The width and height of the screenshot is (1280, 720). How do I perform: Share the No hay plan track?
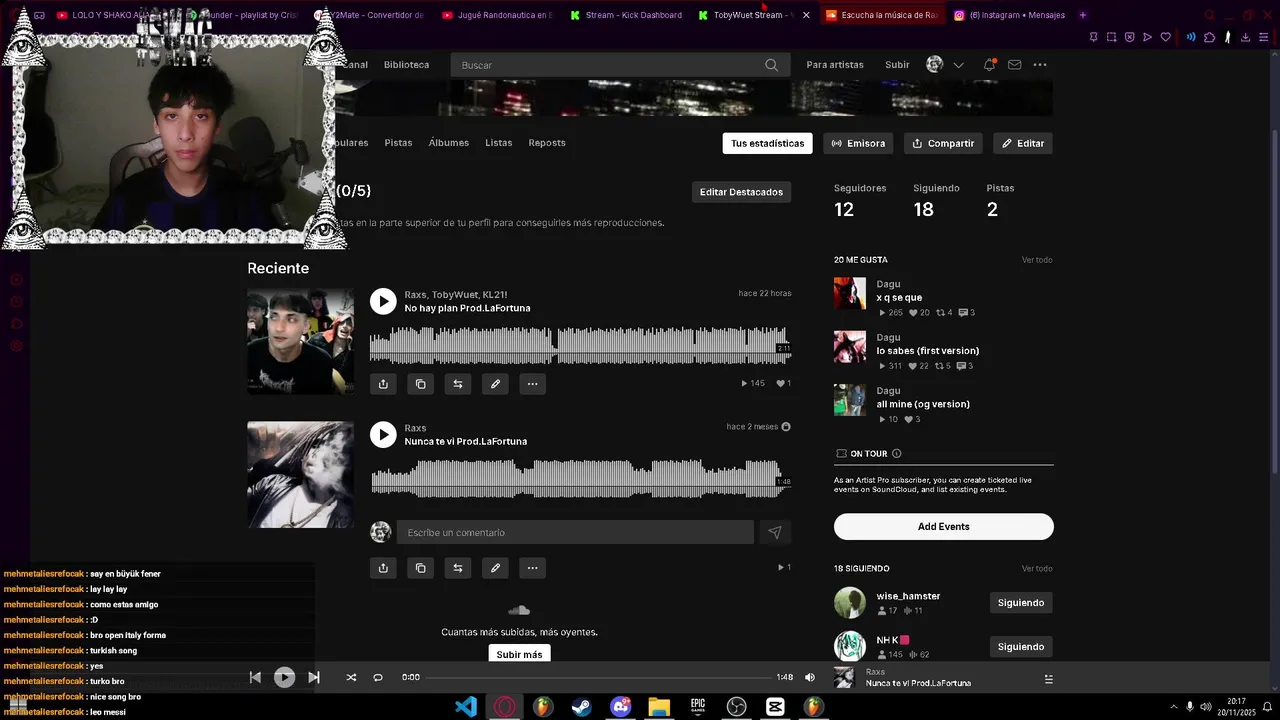point(383,384)
